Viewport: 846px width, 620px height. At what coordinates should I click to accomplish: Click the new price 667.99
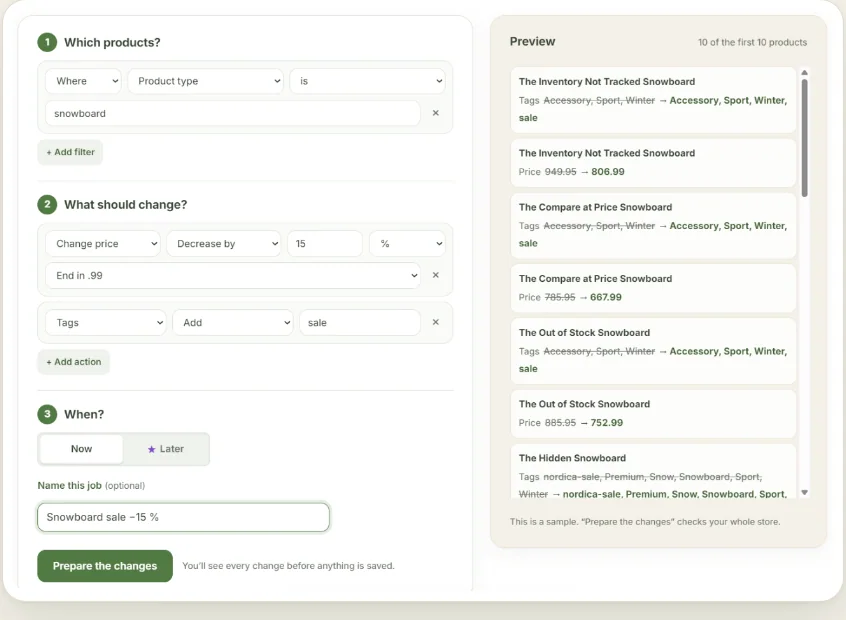605,297
